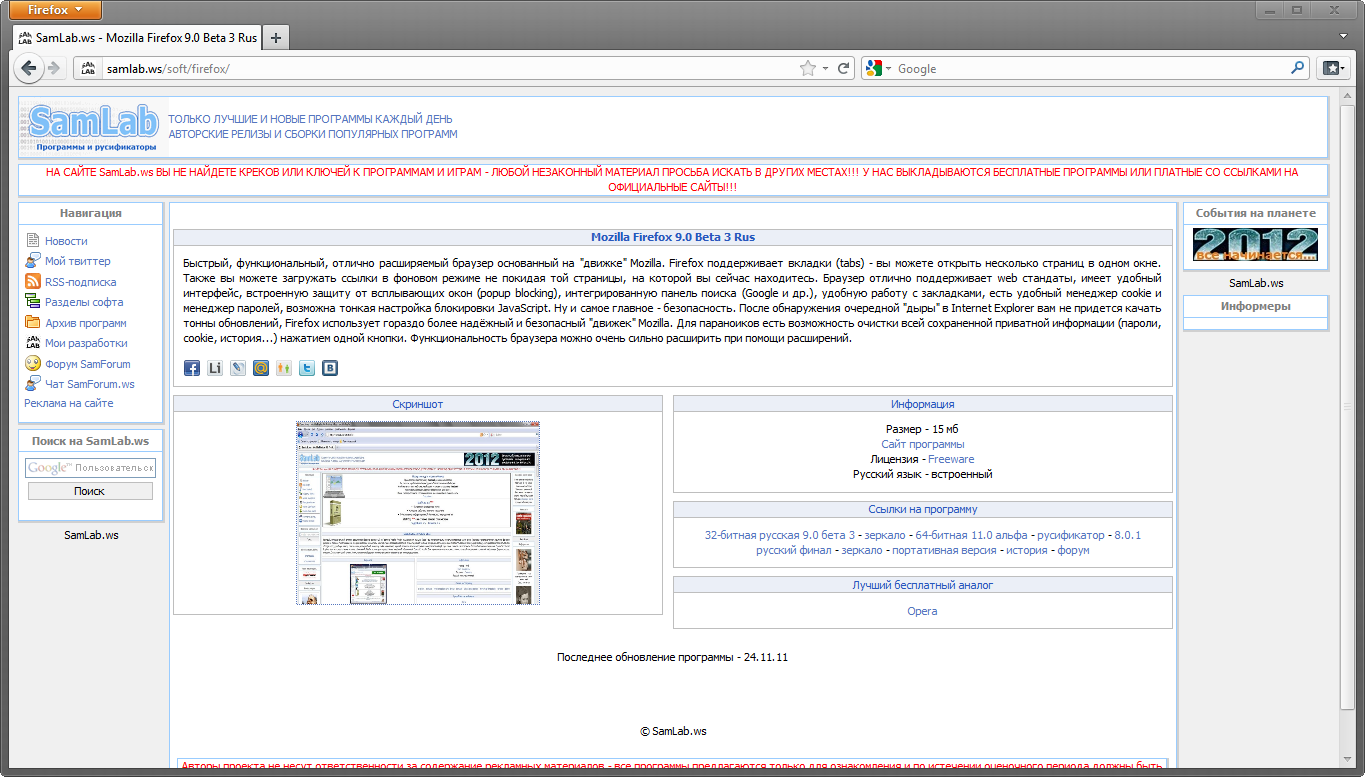This screenshot has height=777, width=1365.
Task: Click the Mozilla Firefox 9.0 Beta 3 Rus heading
Action: coord(673,237)
